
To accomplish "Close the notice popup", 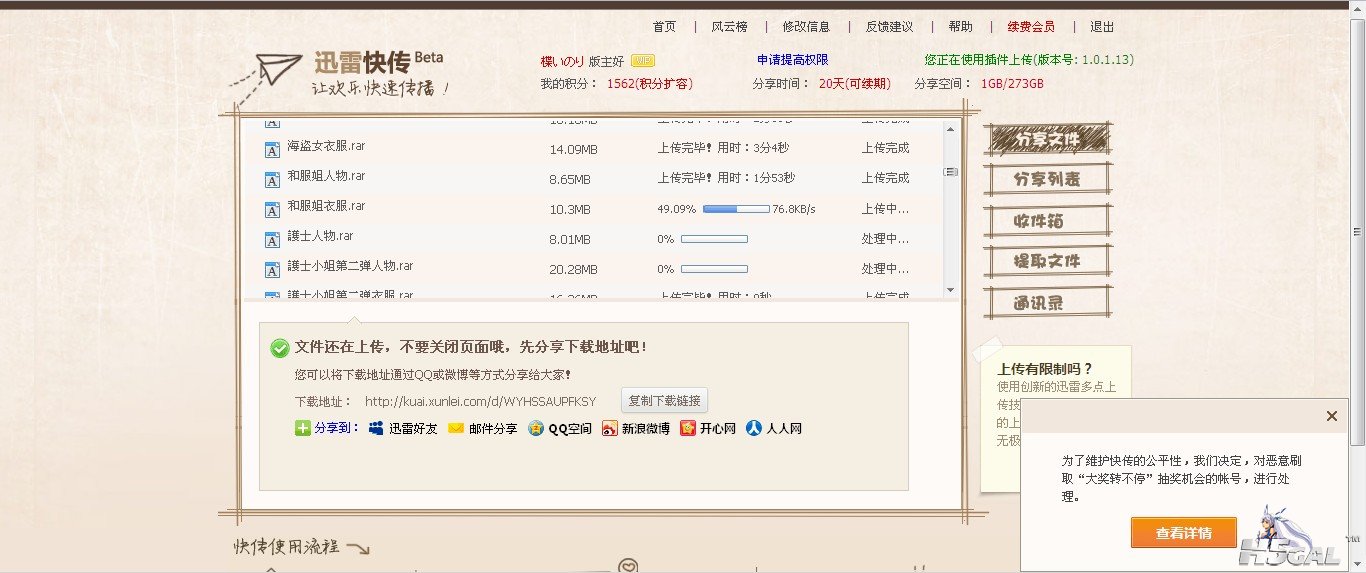I will point(1331,416).
